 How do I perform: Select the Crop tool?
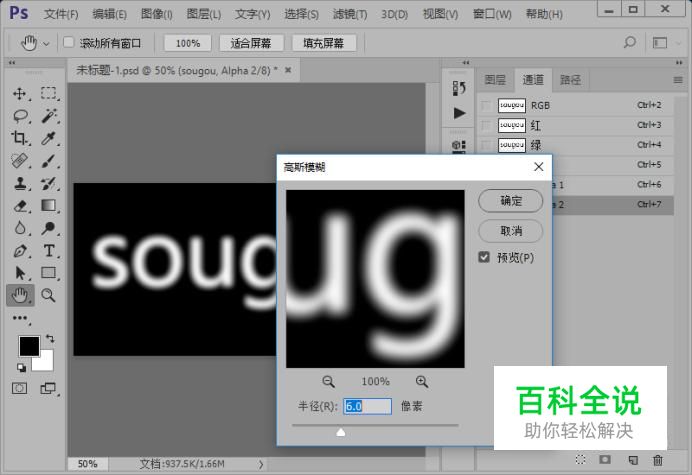coord(19,138)
